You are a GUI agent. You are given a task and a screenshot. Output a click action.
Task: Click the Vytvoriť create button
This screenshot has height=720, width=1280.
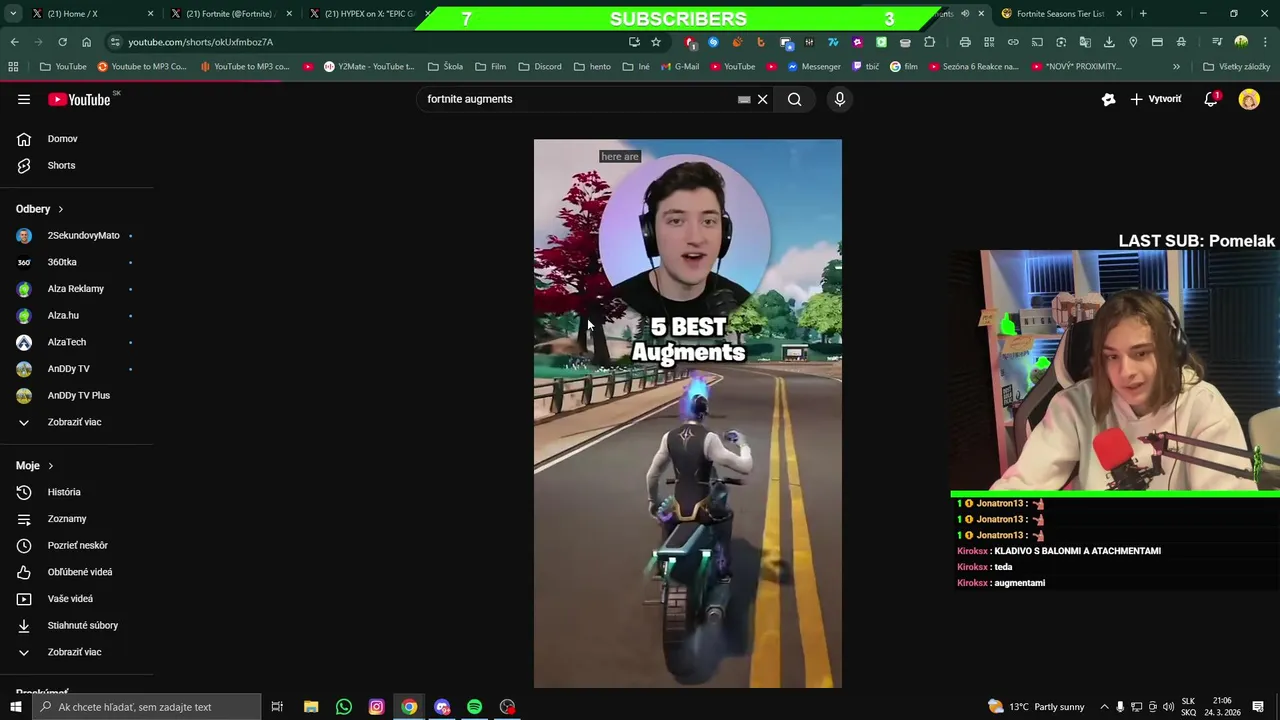(1155, 99)
